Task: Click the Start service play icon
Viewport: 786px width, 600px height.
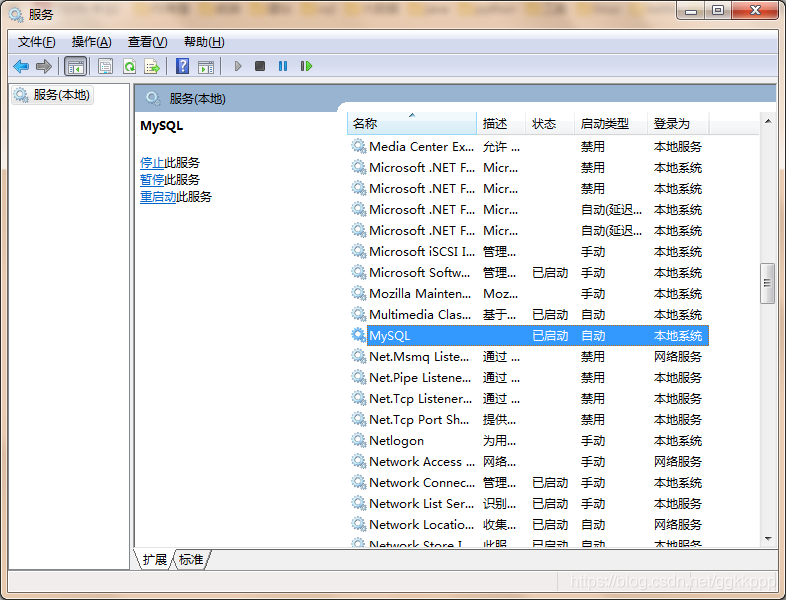Action: 238,66
